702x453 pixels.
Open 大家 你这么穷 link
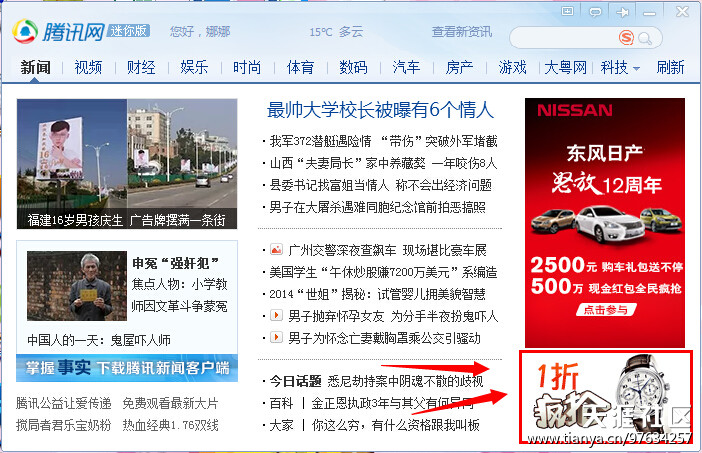(374, 425)
